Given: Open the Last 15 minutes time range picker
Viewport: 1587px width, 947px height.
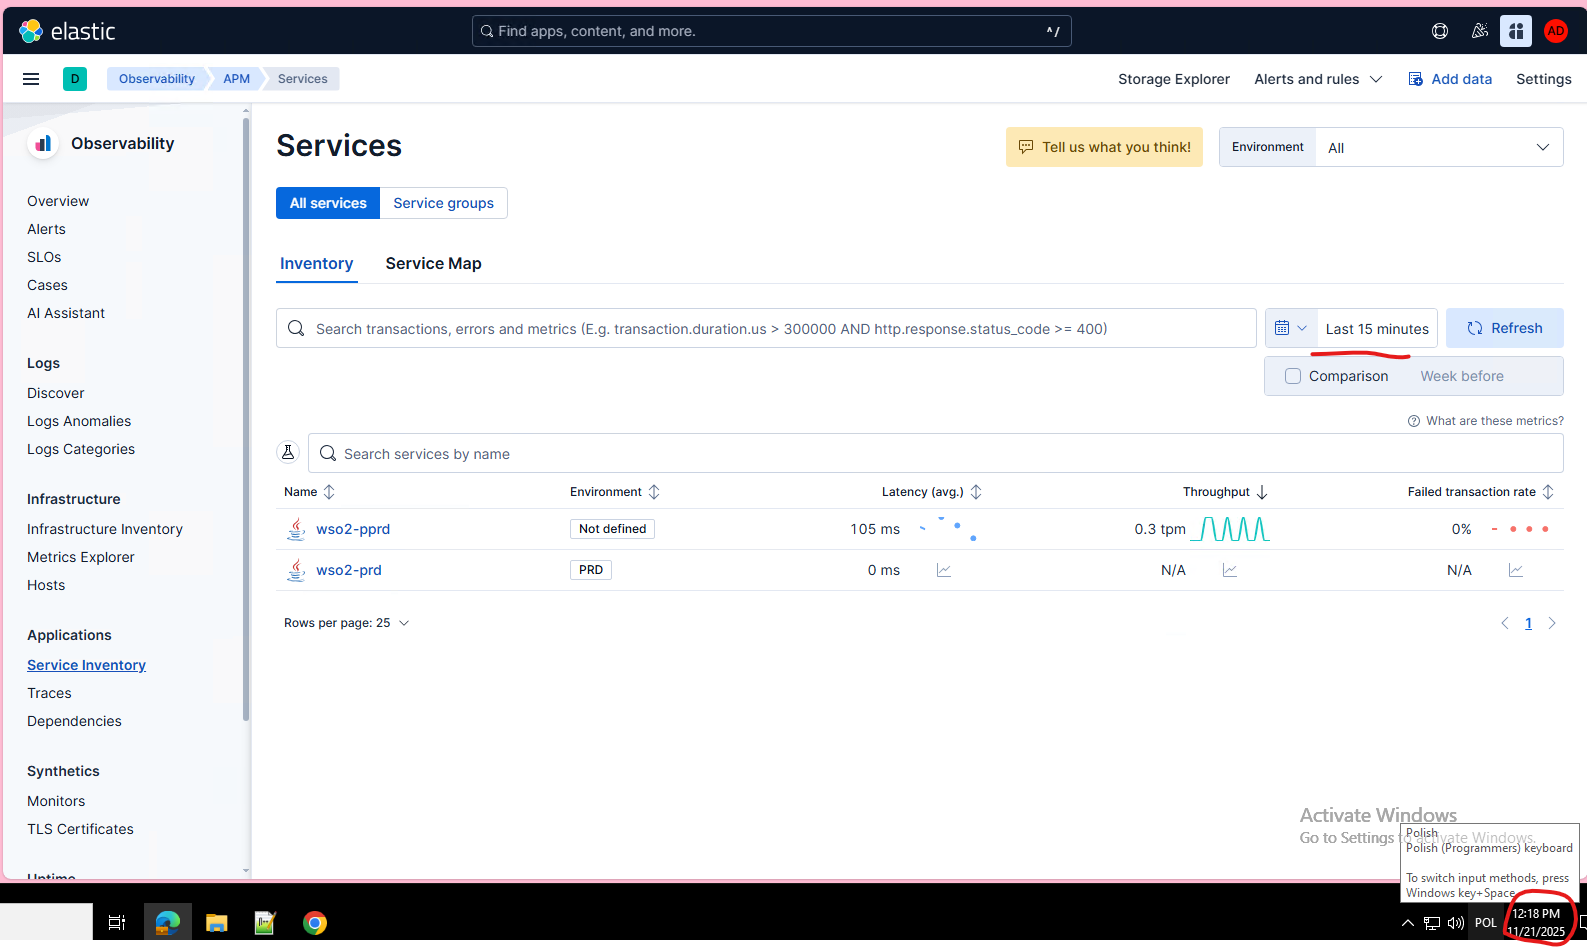Looking at the screenshot, I should coord(1377,328).
